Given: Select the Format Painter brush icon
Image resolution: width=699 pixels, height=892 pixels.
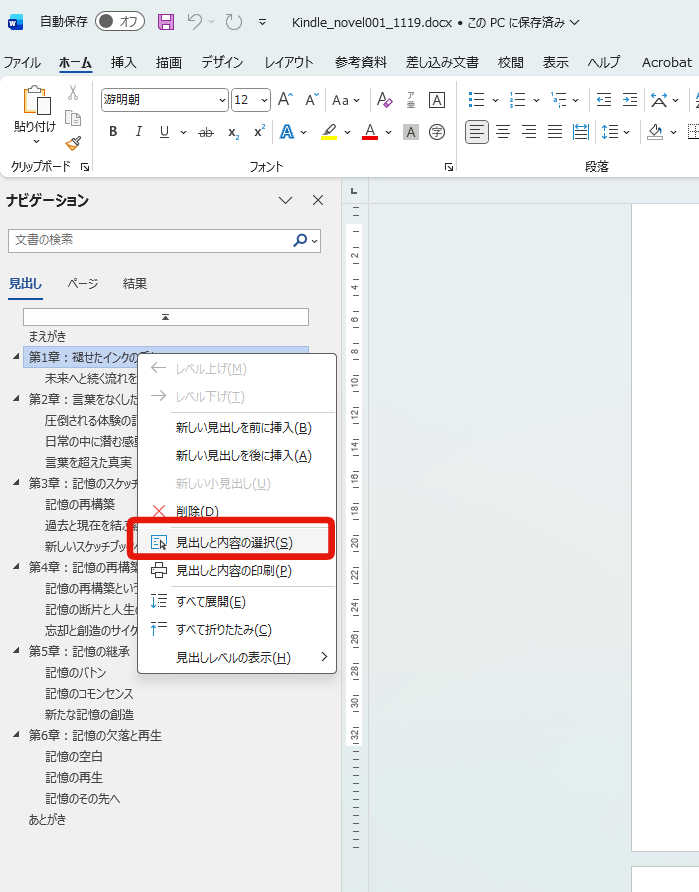Looking at the screenshot, I should (73, 143).
